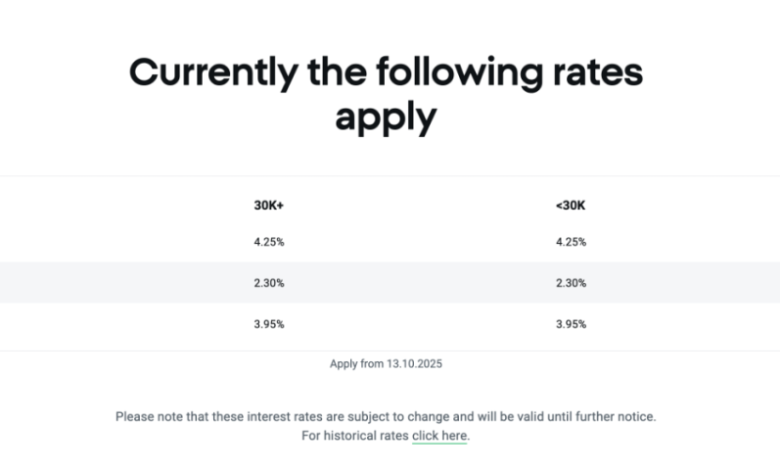Click the <30K column header
Image resolution: width=780 pixels, height=470 pixels.
(x=570, y=205)
